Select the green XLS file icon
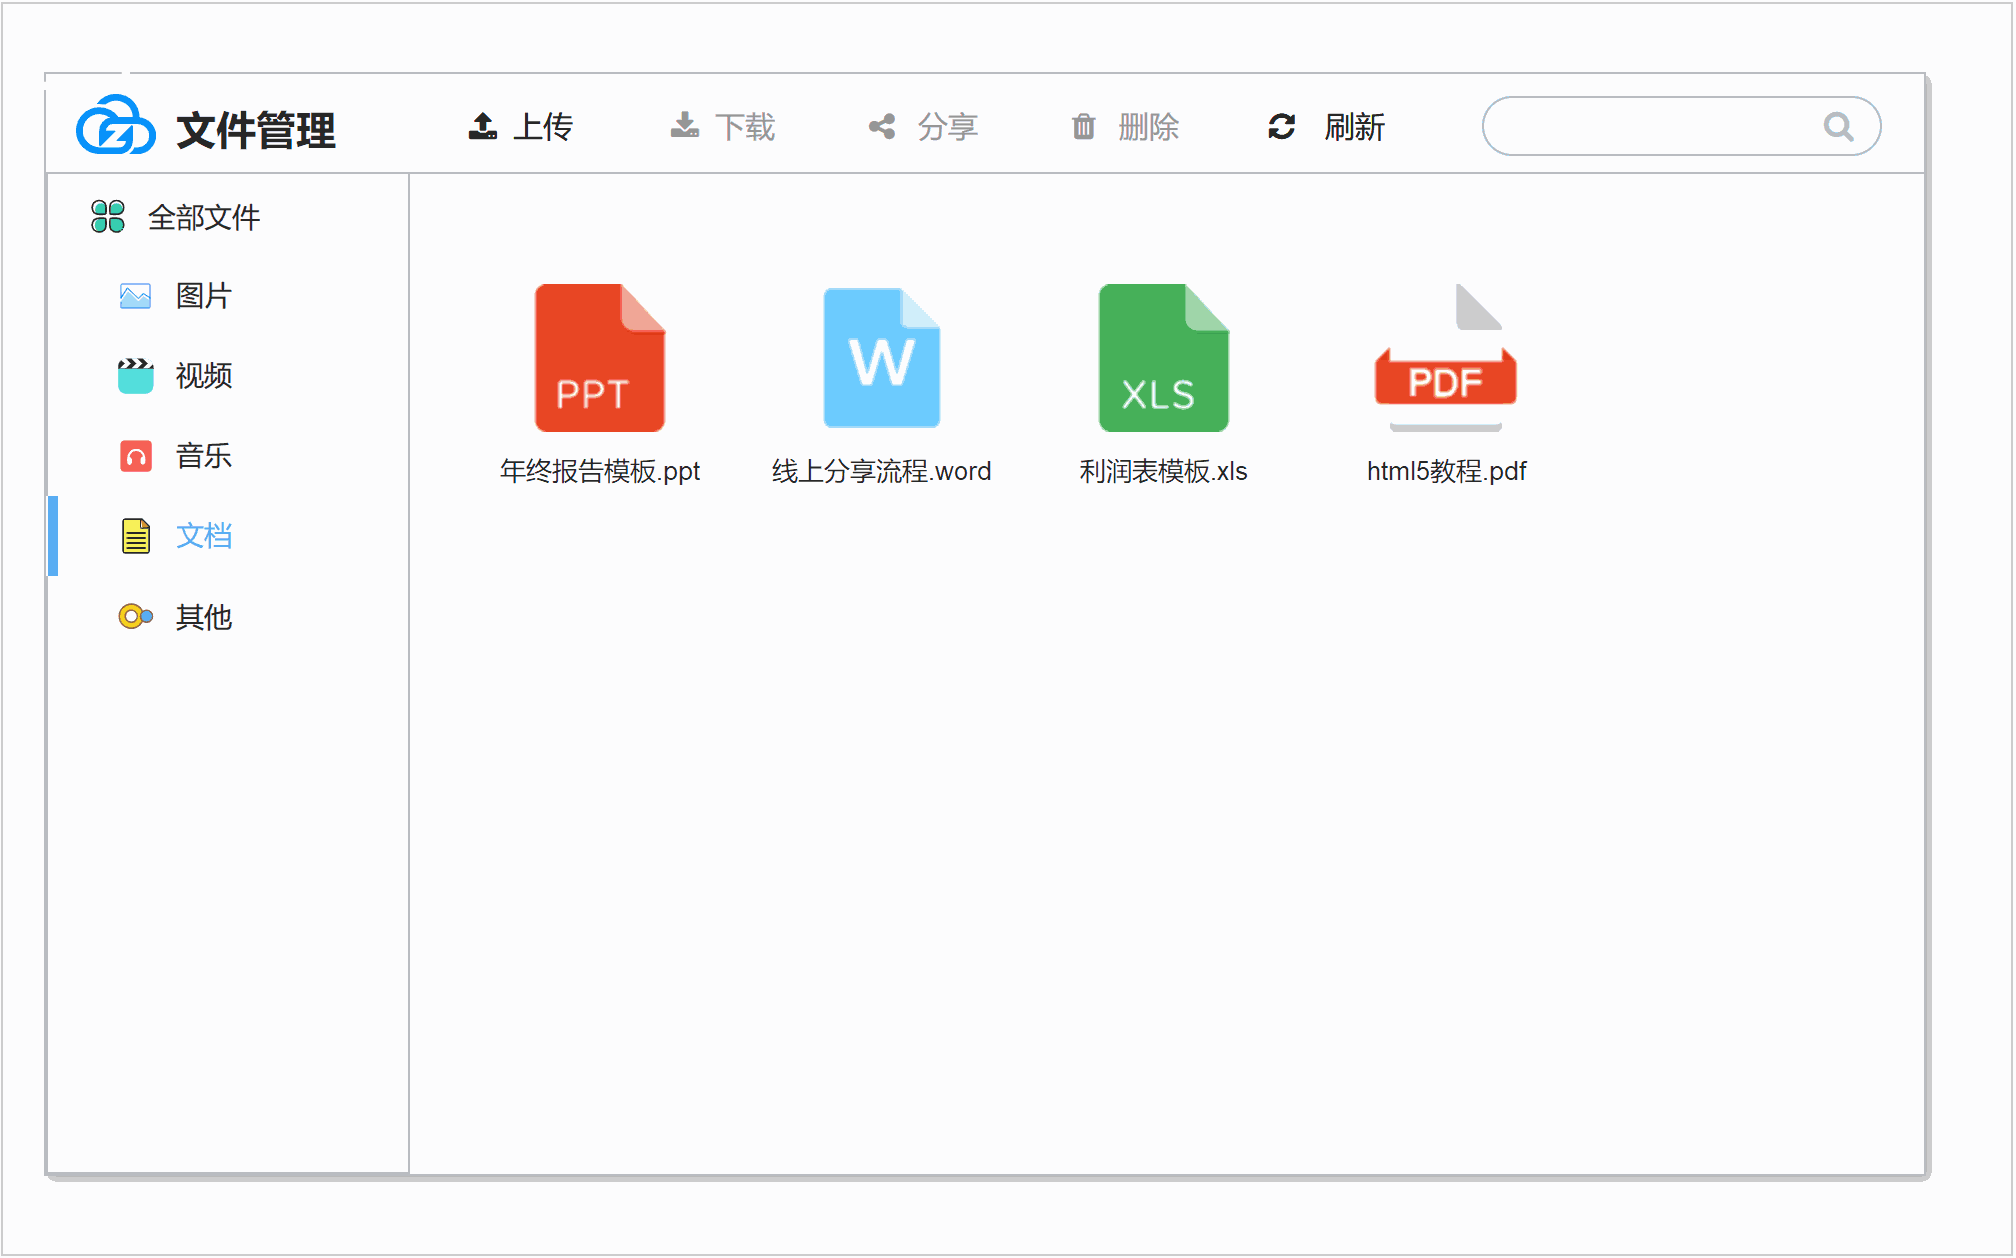The height and width of the screenshot is (1258, 2016). tap(1163, 358)
